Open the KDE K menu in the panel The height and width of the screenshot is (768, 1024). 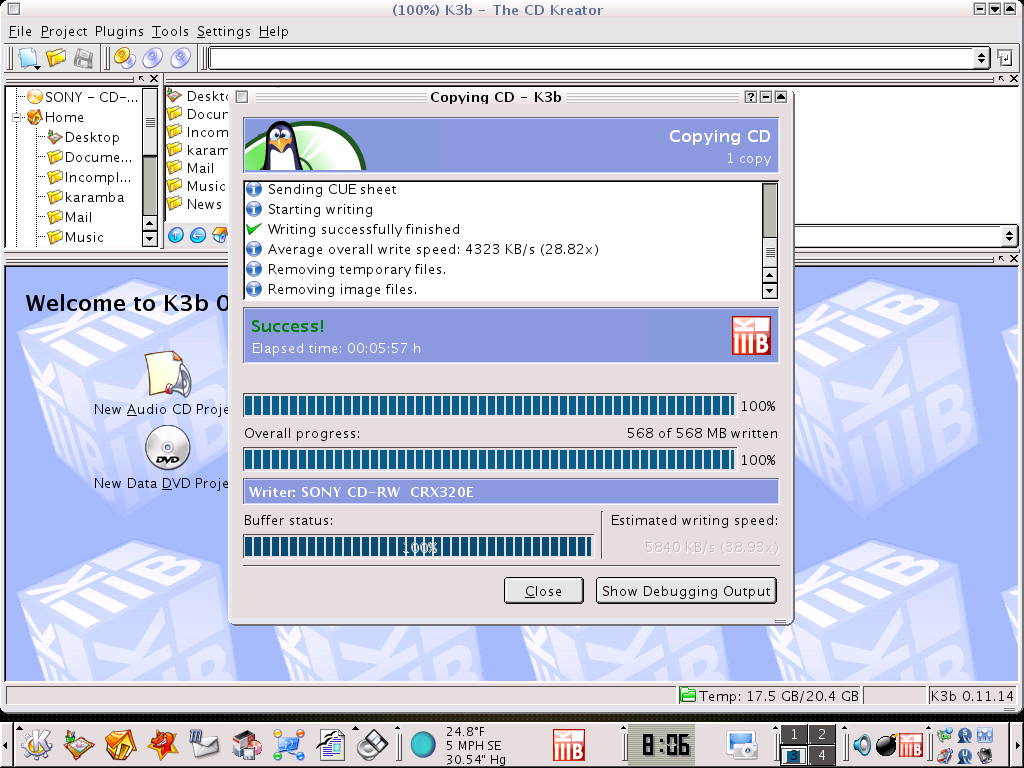[36, 744]
